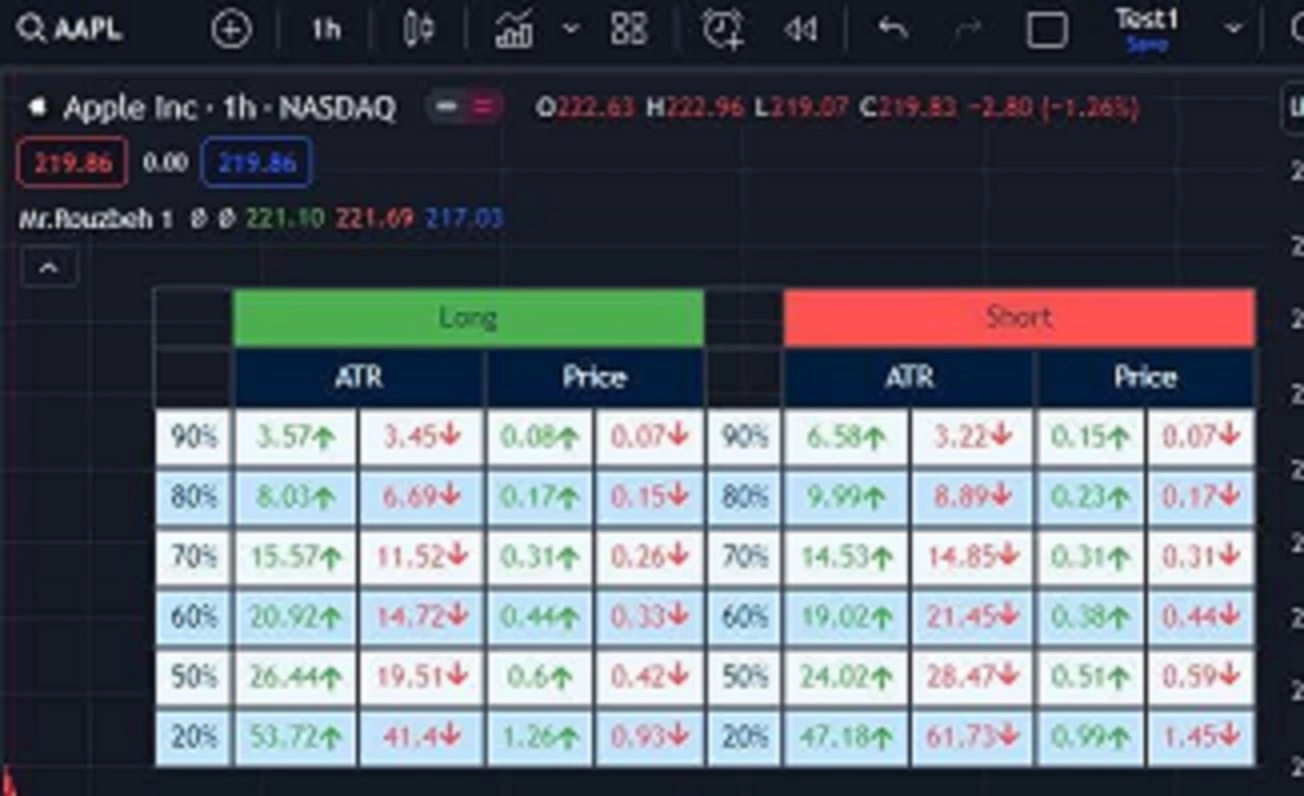Click the 1.45 down Price cell

click(x=1200, y=738)
